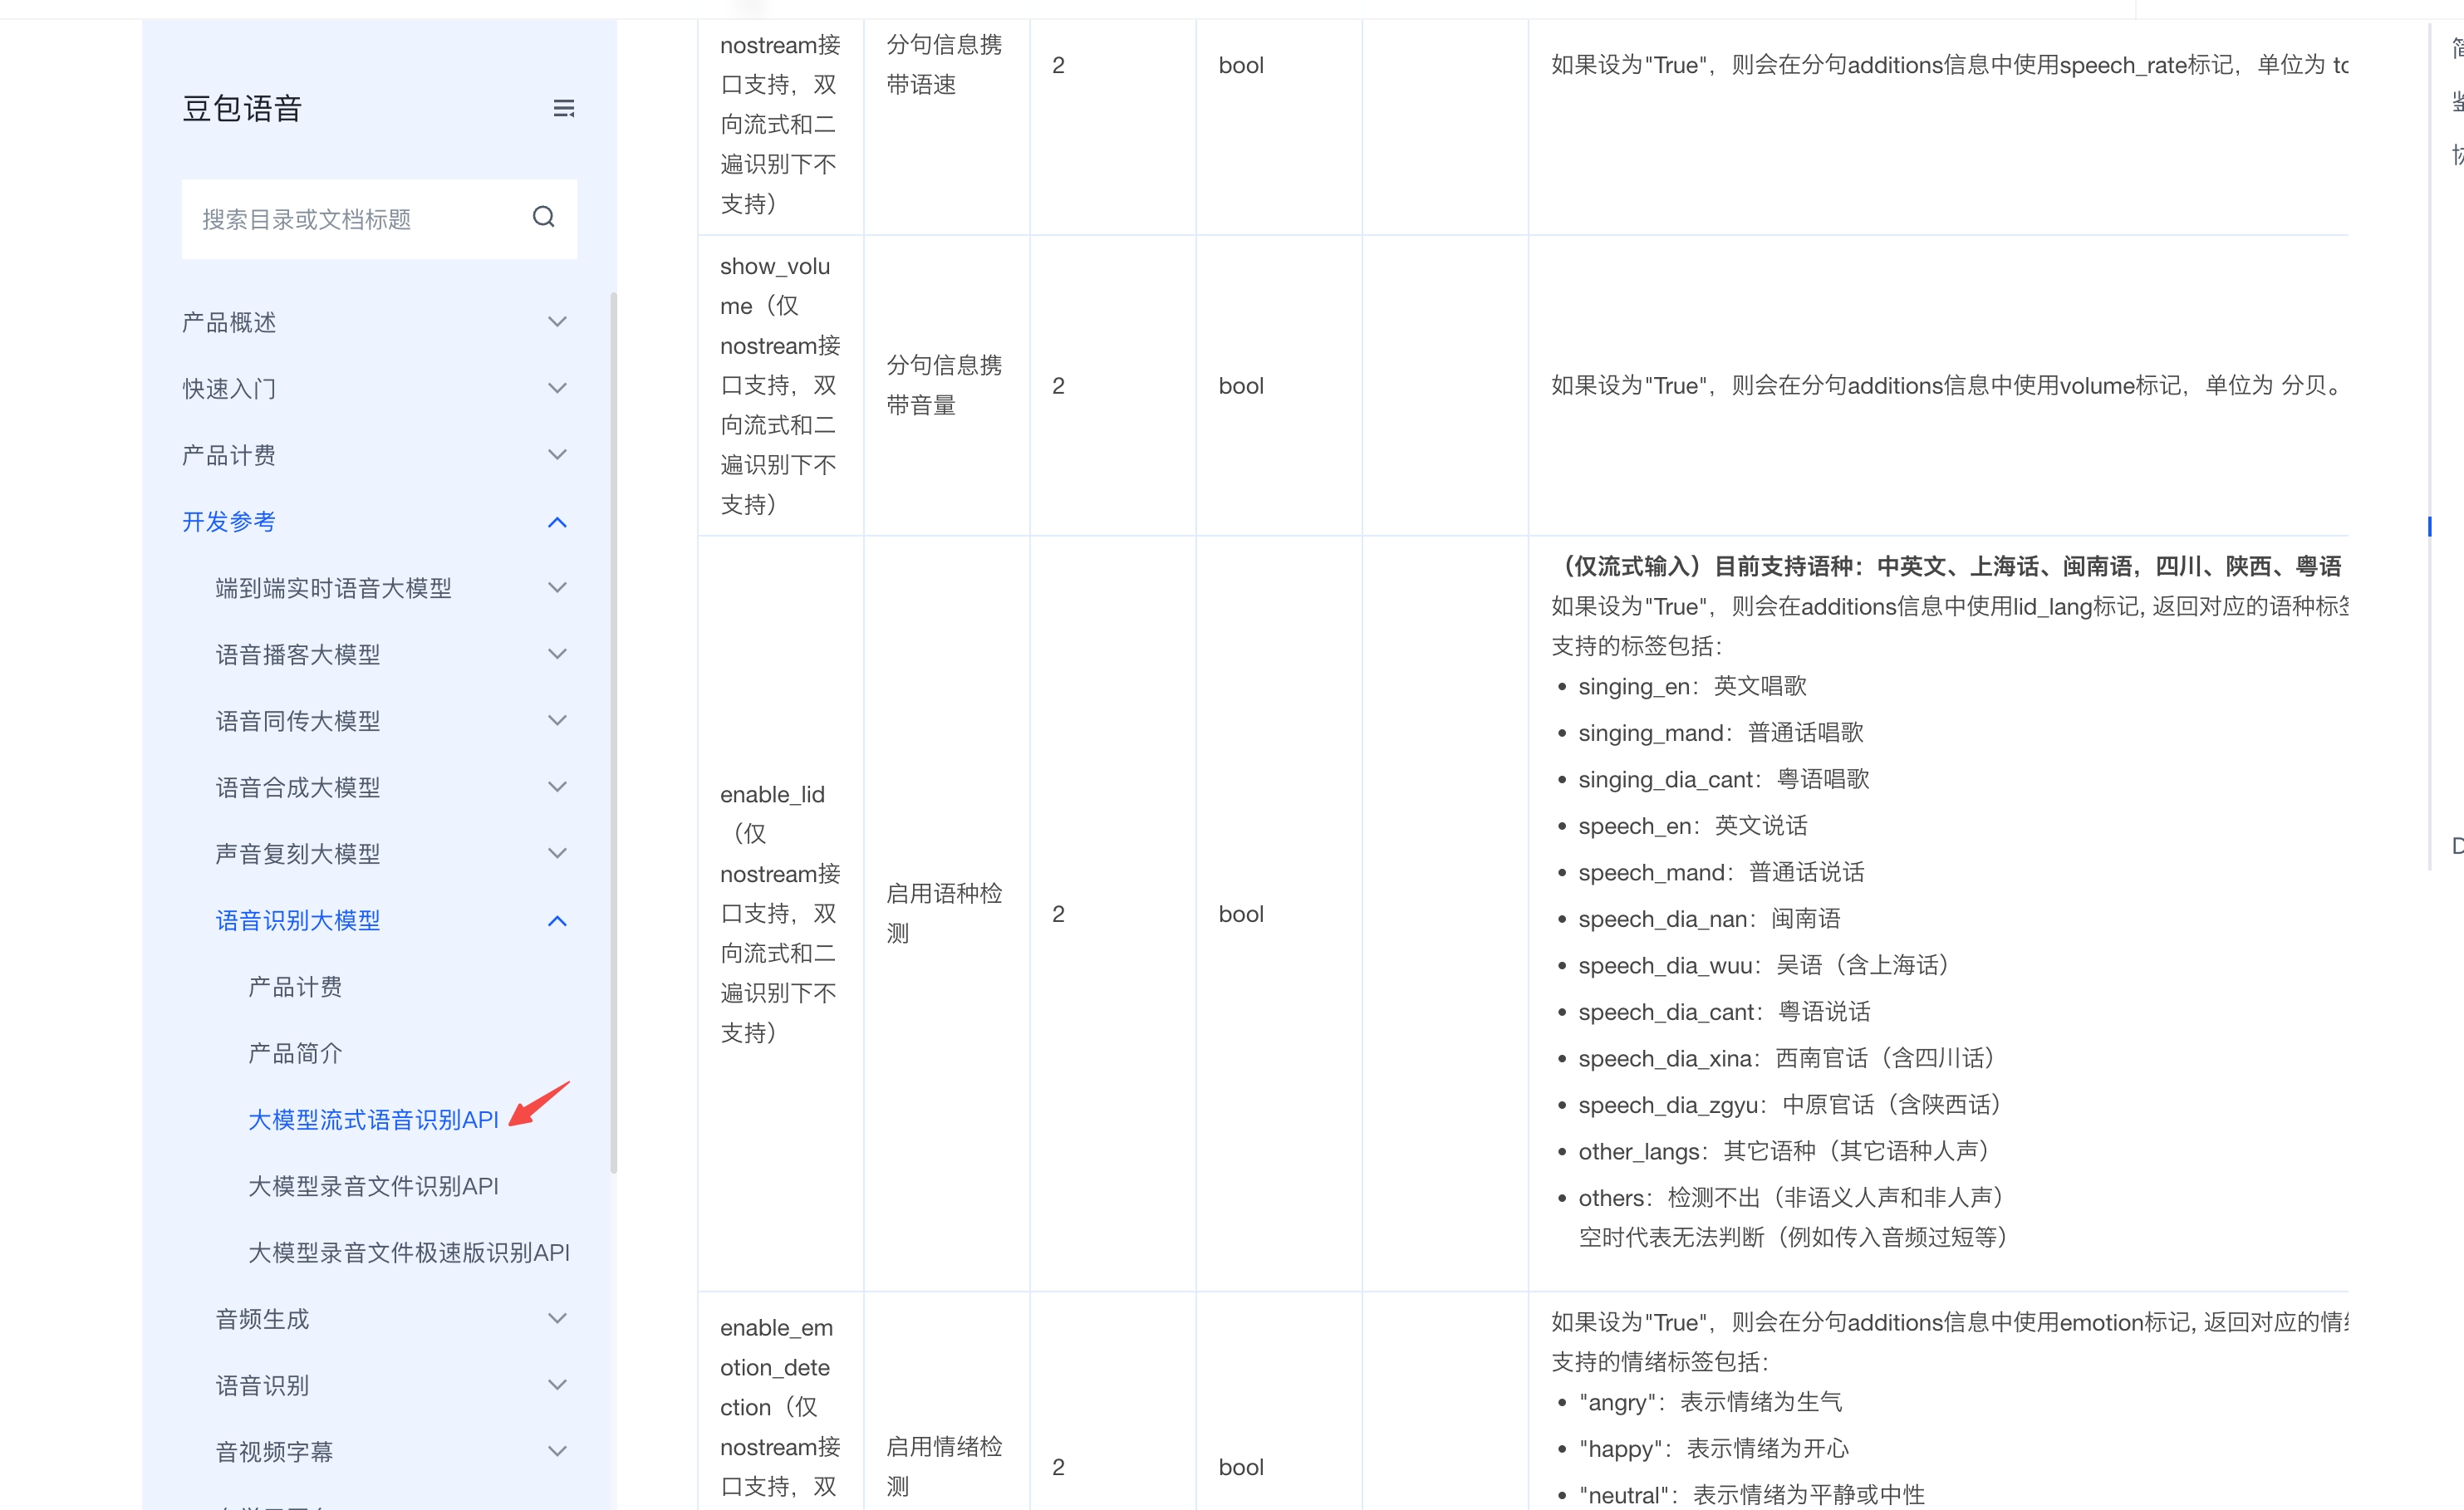This screenshot has height=1510, width=2464.
Task: Expand the 快速入门 section chevron
Action: click(x=558, y=388)
